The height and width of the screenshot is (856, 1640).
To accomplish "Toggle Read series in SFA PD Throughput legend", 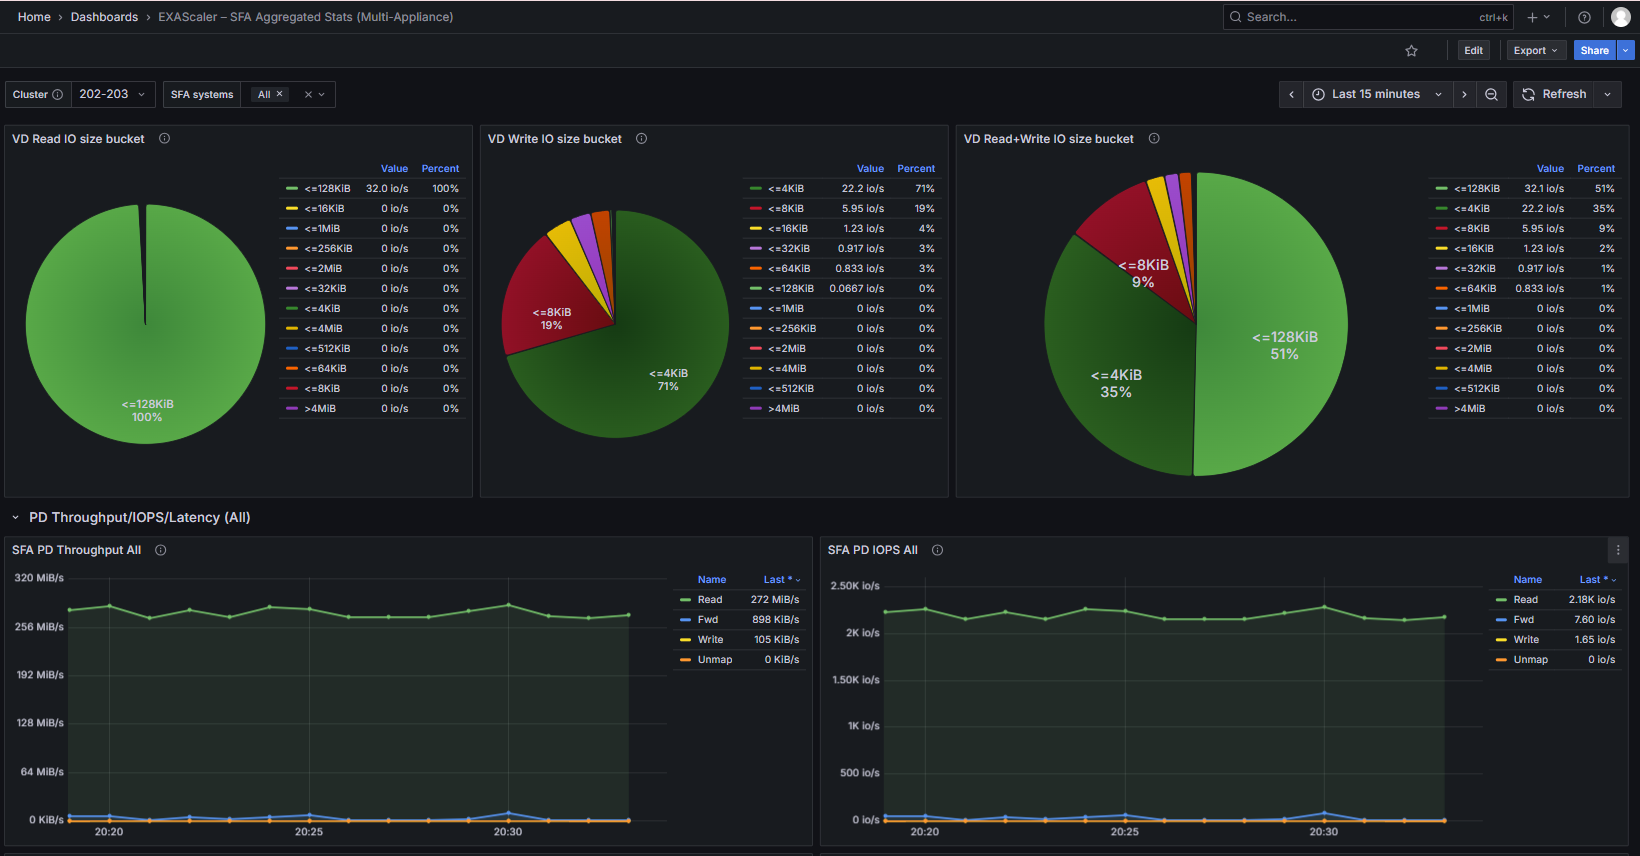I will point(710,600).
